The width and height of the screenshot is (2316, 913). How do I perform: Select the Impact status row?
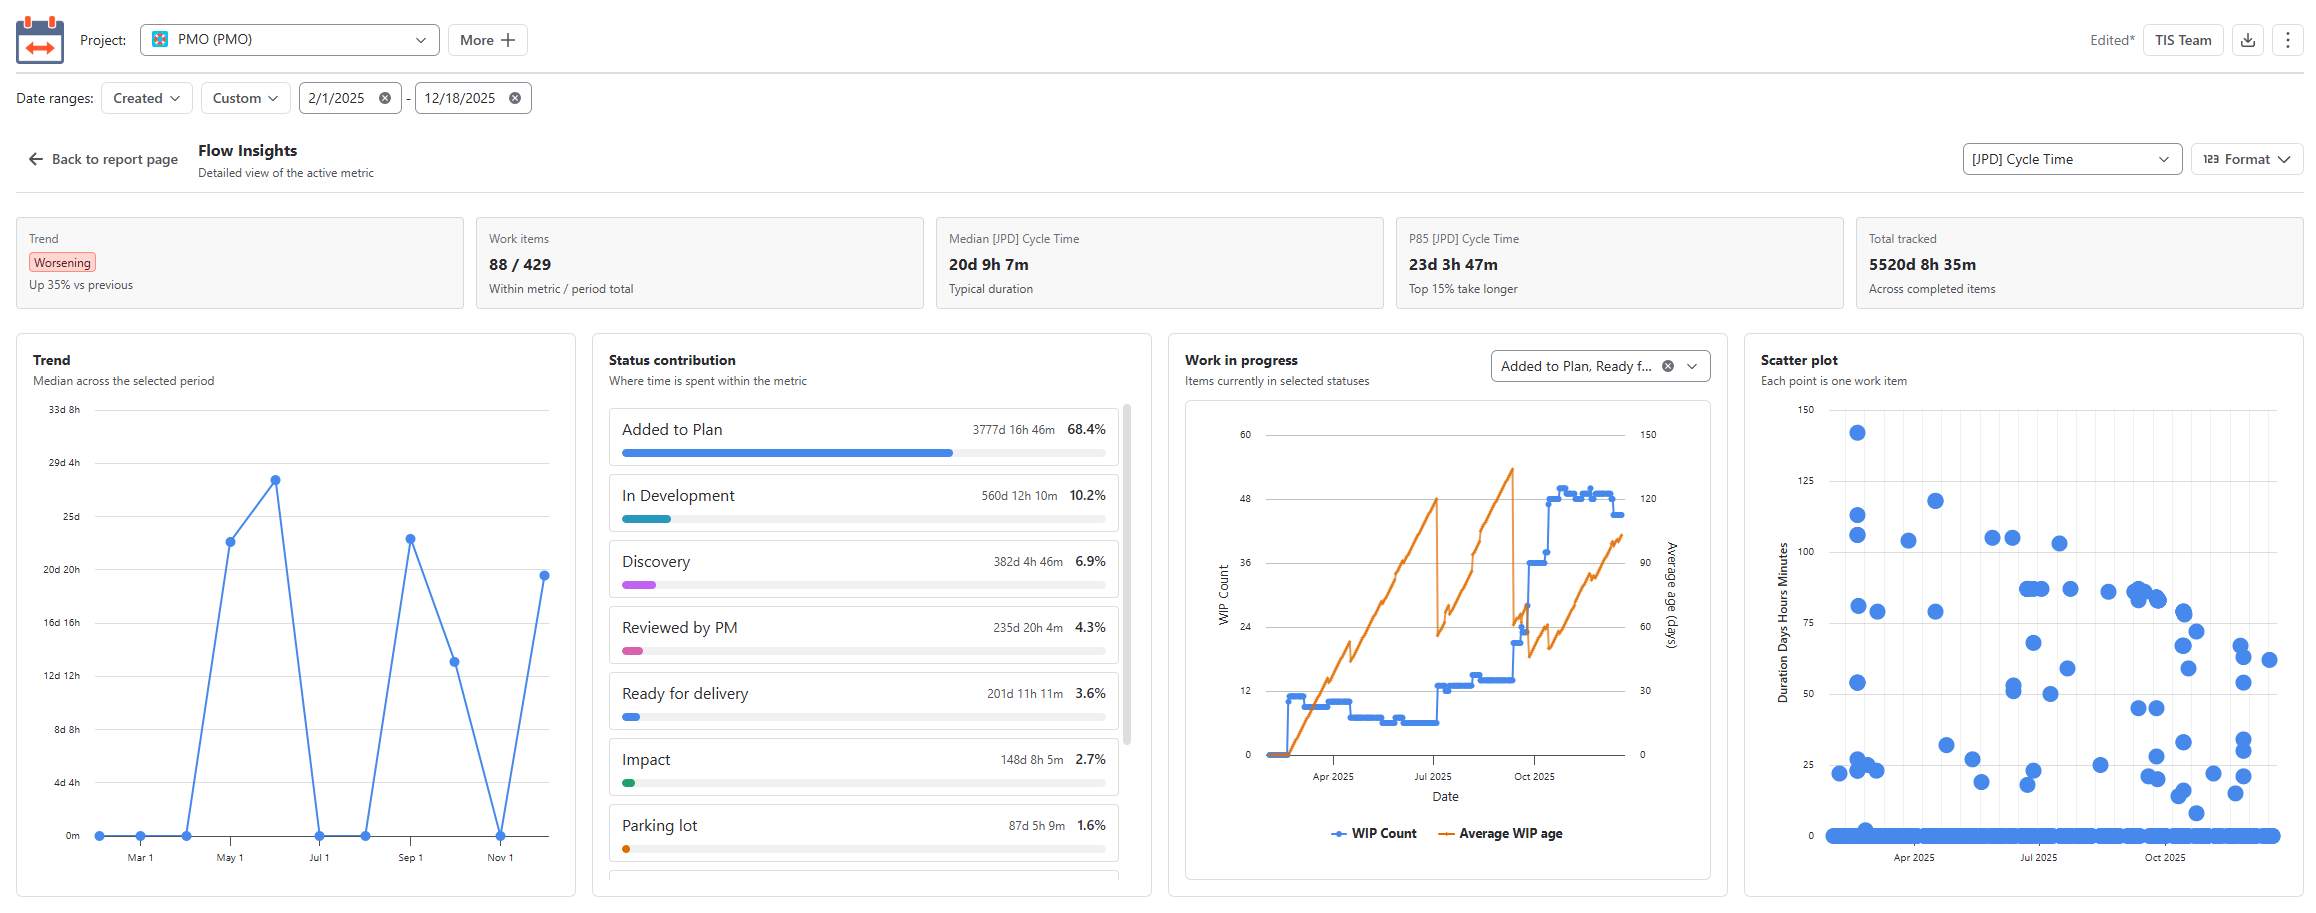[x=864, y=767]
